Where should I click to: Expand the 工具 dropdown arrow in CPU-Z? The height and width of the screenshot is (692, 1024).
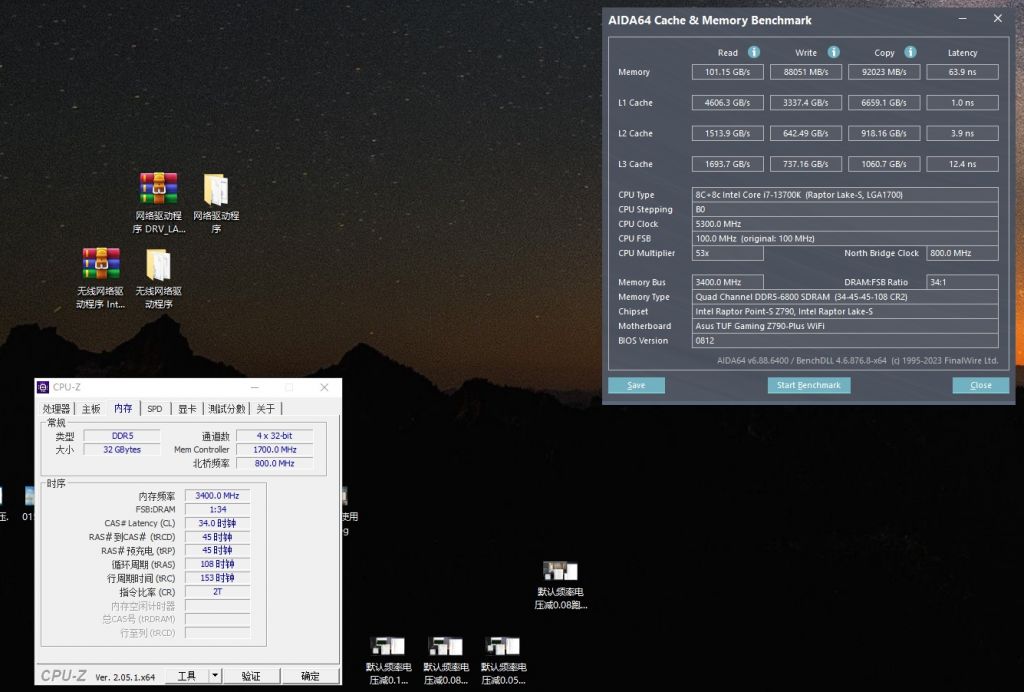[215, 676]
